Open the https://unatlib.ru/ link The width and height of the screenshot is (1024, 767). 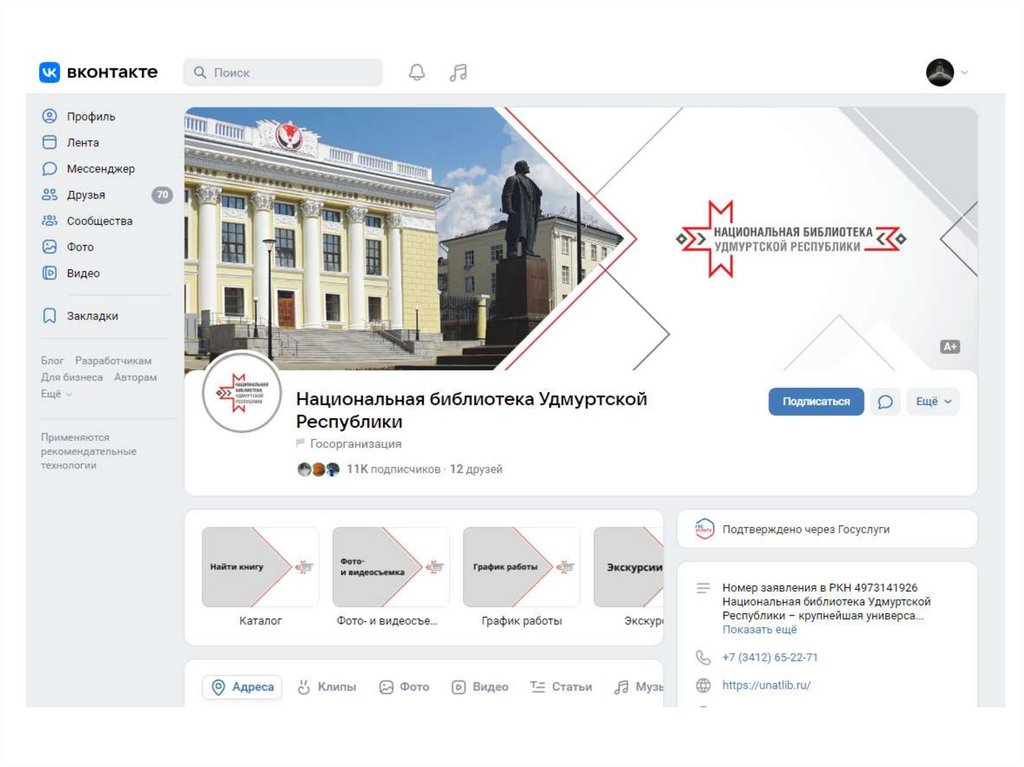766,685
